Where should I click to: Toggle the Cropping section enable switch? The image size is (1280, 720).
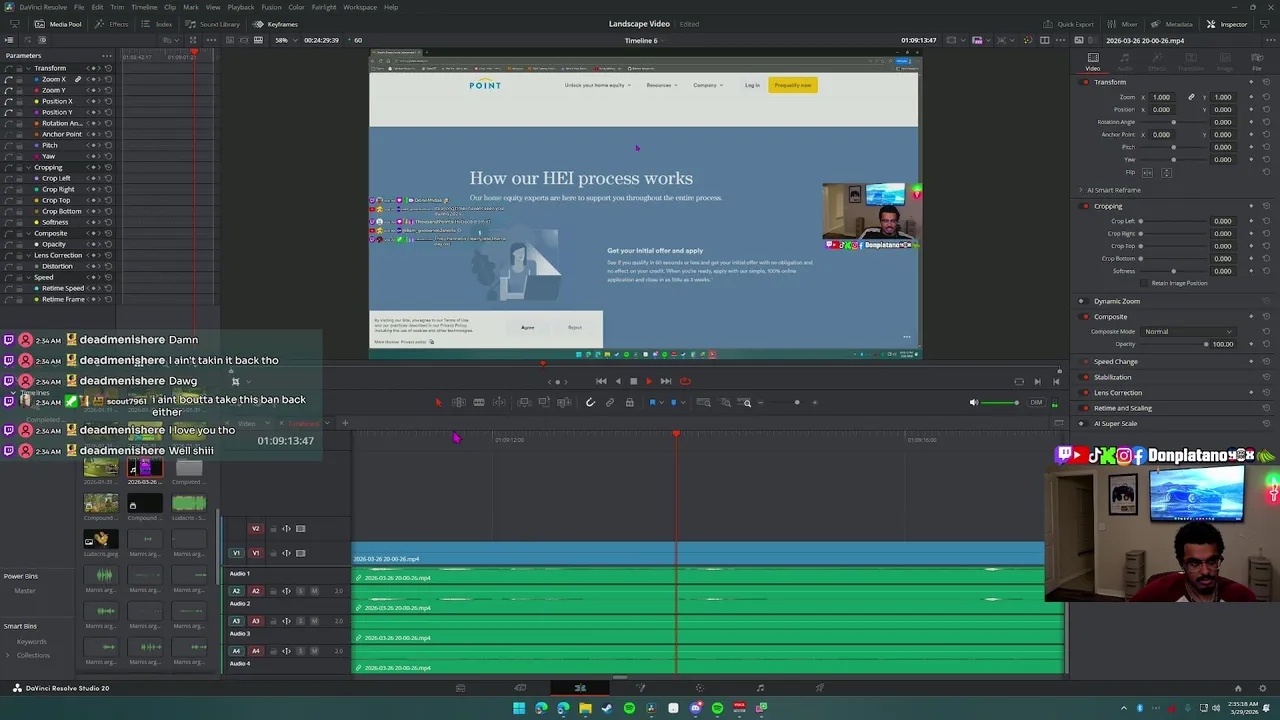pos(1086,206)
